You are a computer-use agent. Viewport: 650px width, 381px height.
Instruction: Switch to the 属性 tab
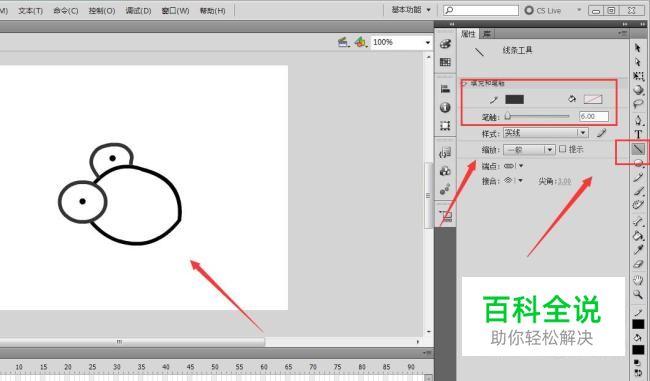click(468, 34)
